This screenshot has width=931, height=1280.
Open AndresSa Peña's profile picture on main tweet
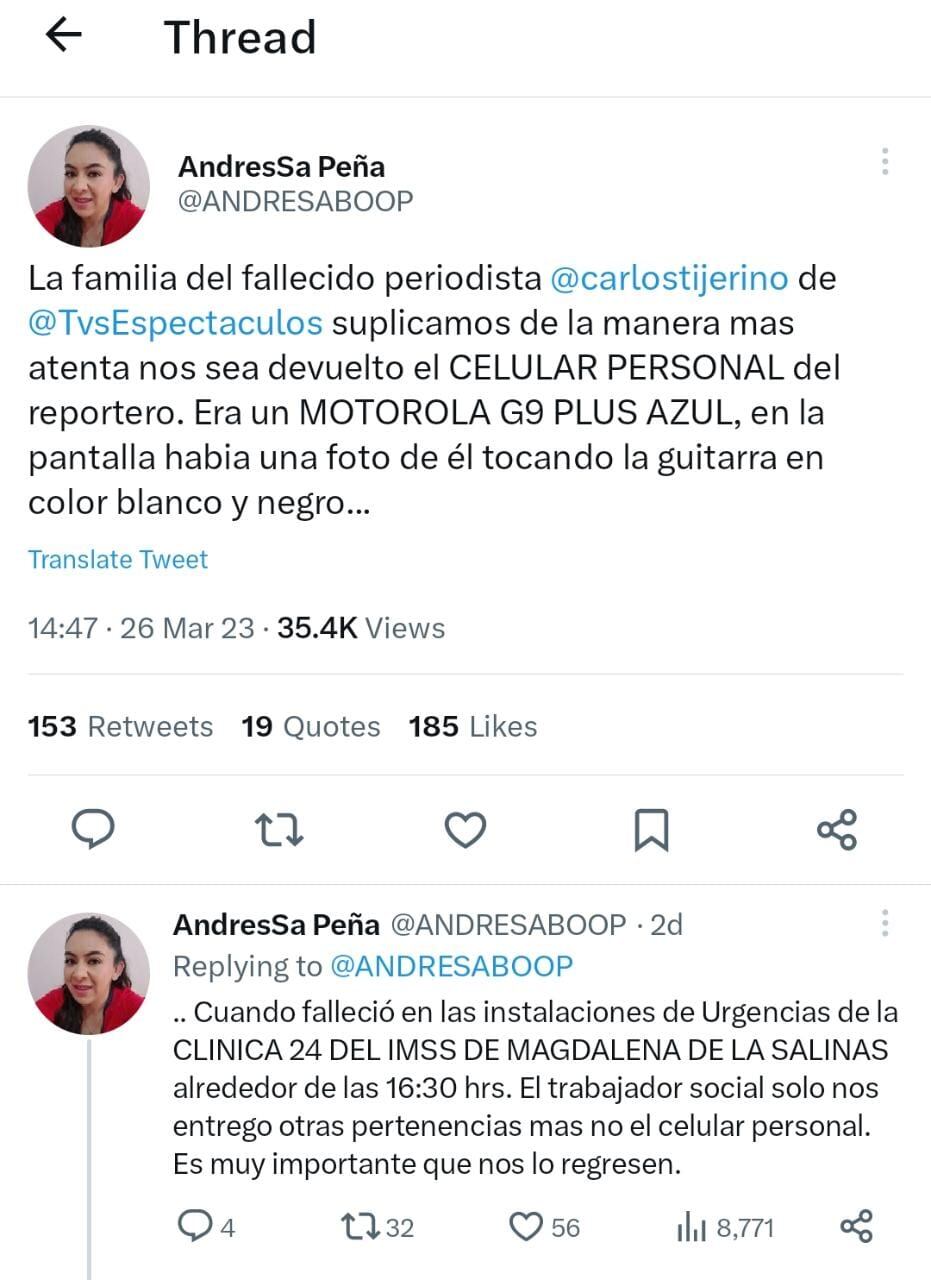(88, 186)
